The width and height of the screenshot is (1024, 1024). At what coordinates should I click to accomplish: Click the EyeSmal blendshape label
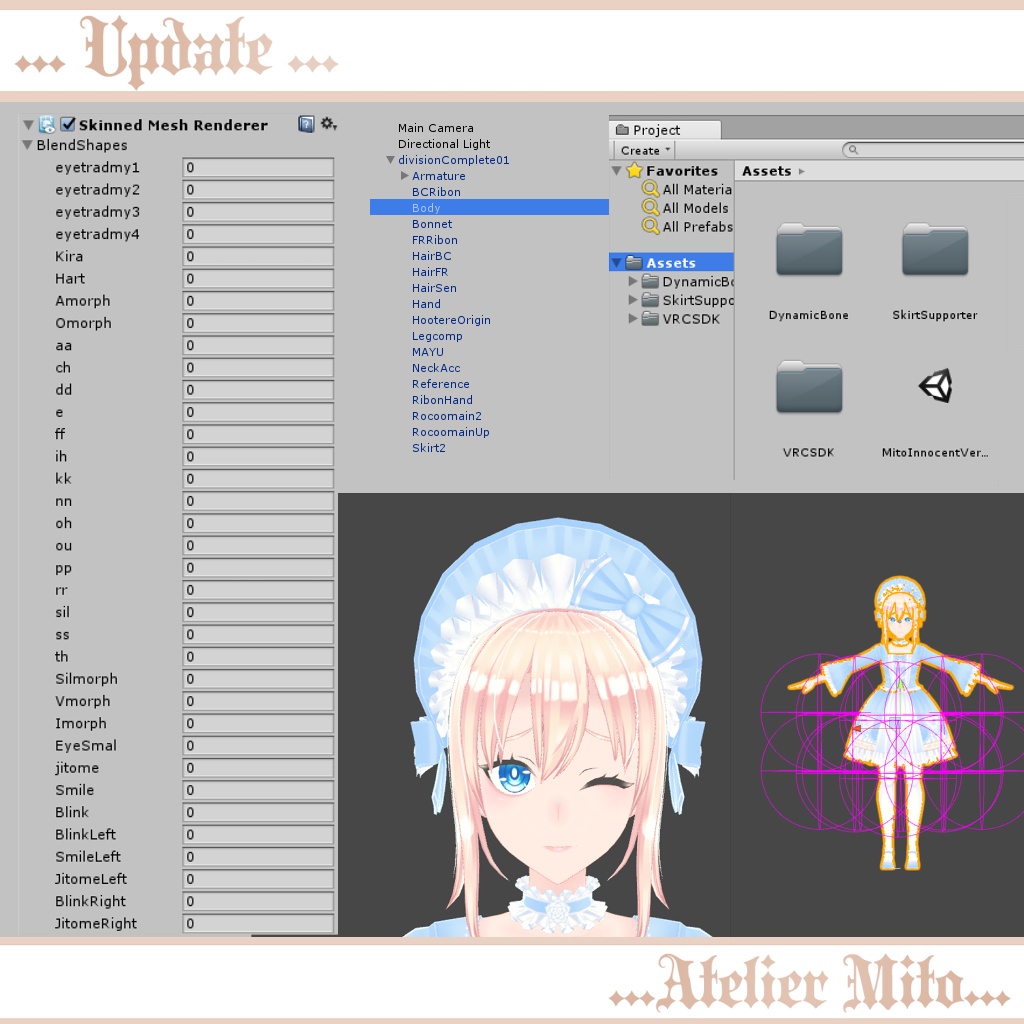pyautogui.click(x=86, y=745)
